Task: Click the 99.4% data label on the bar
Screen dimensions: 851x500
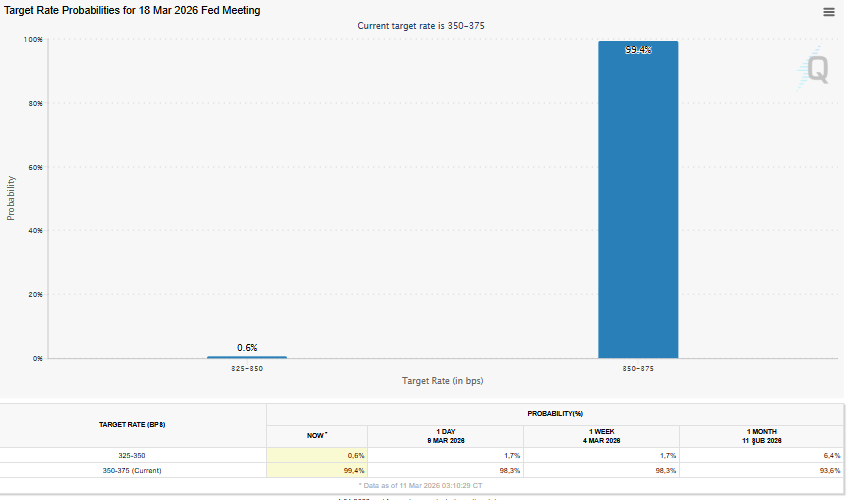Action: coord(638,50)
